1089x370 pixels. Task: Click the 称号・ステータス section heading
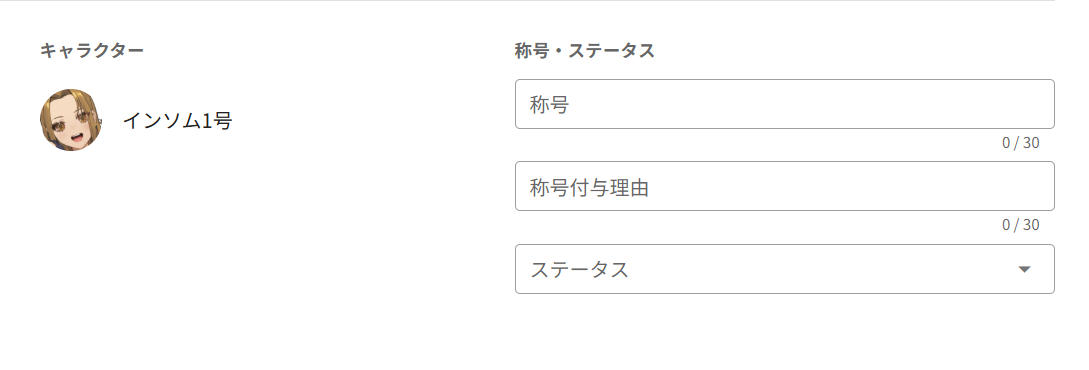pyautogui.click(x=585, y=50)
